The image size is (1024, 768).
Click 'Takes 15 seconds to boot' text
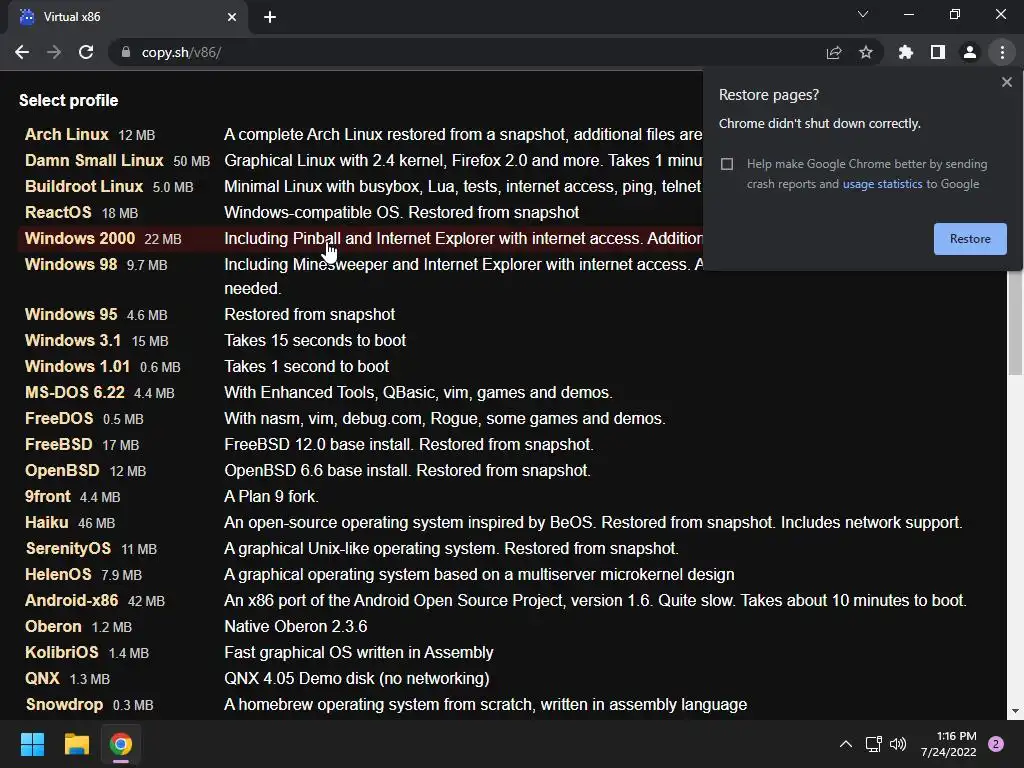point(315,341)
